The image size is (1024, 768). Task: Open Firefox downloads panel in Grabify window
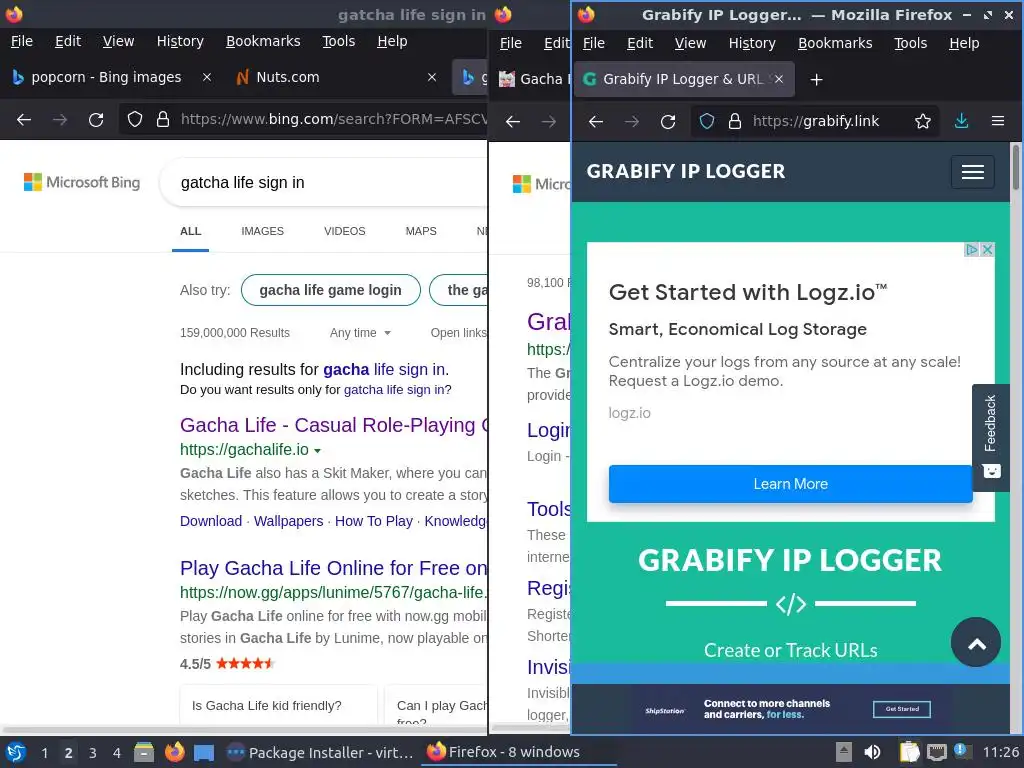click(x=961, y=121)
